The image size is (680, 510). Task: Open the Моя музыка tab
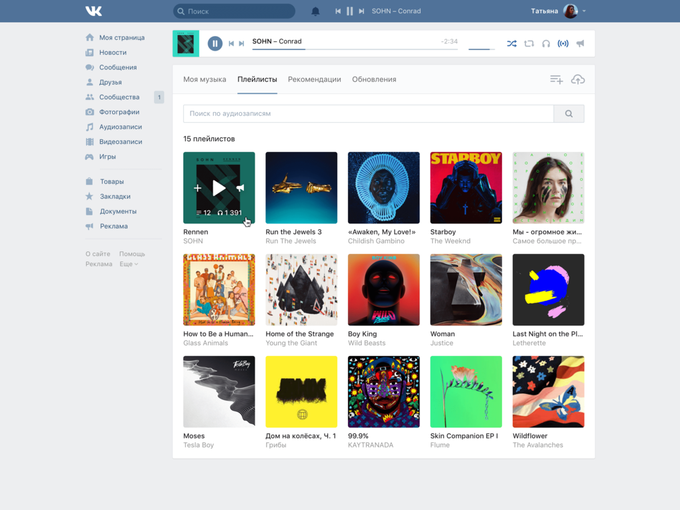[204, 79]
